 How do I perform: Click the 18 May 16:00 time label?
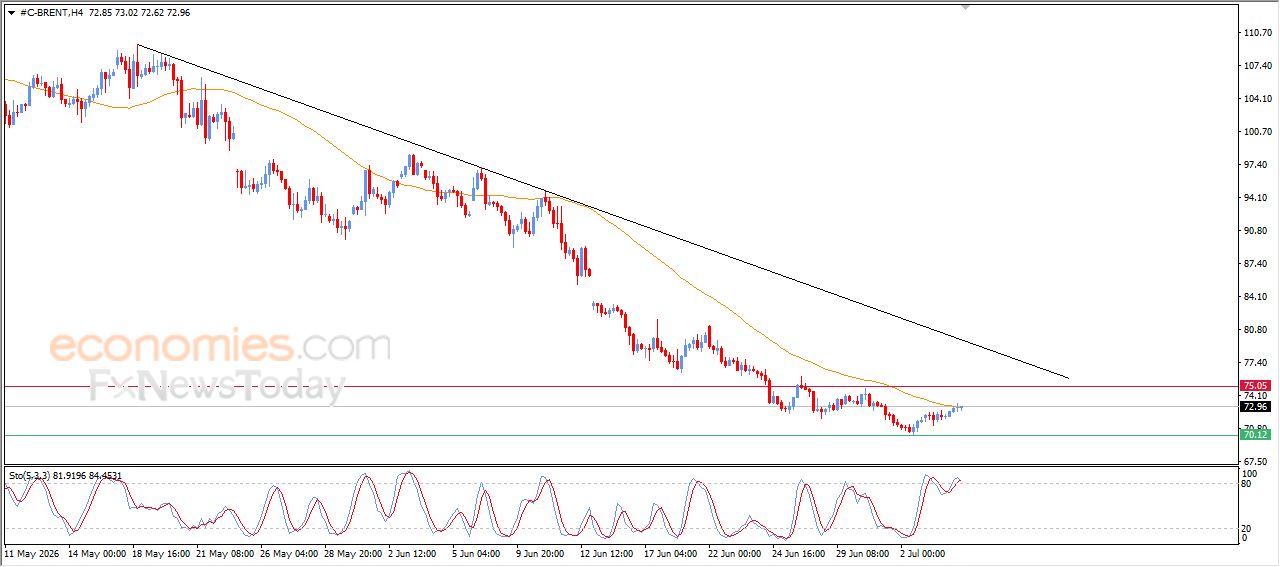click(159, 552)
